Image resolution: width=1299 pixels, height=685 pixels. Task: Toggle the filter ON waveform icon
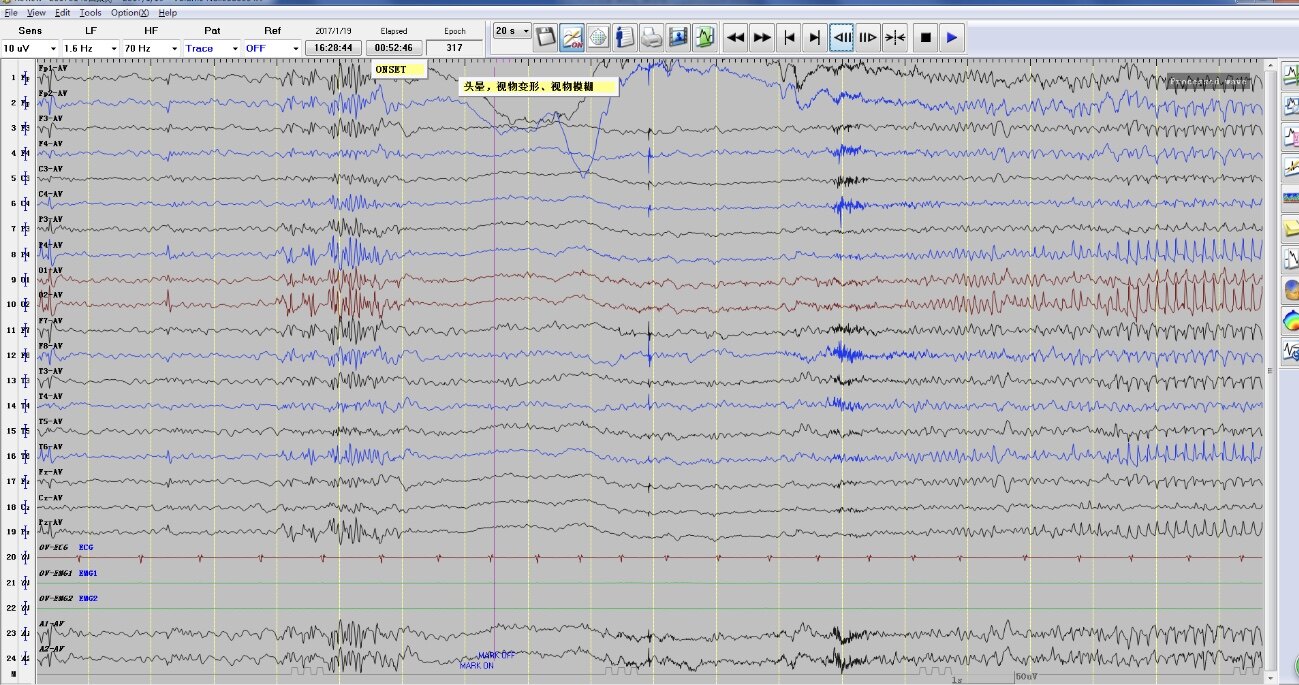572,38
